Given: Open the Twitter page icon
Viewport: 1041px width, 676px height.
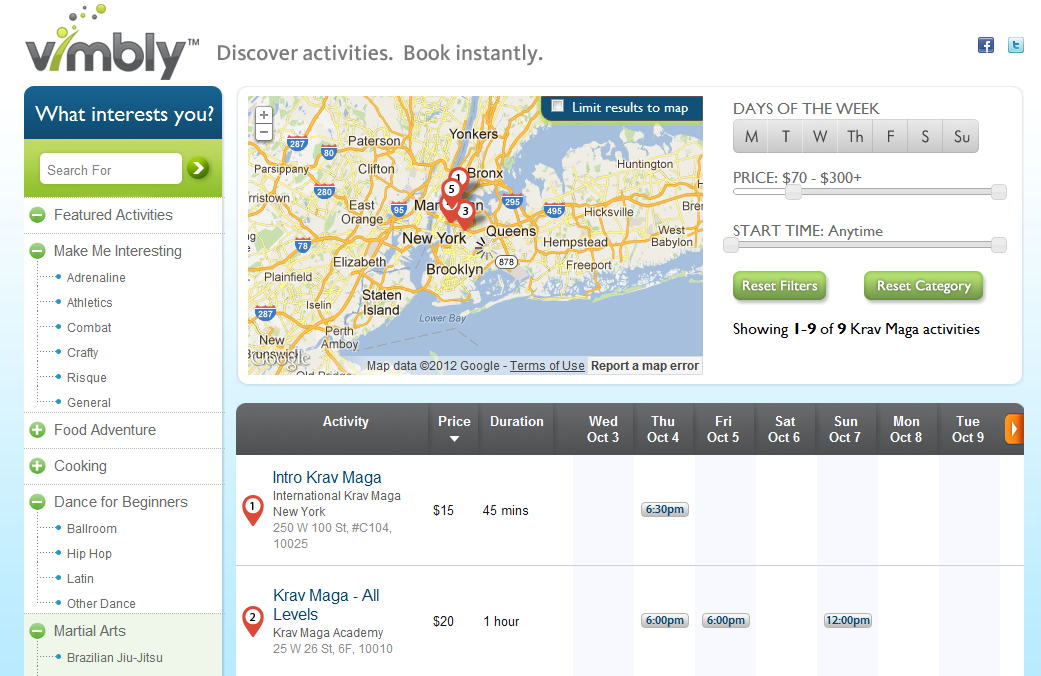Looking at the screenshot, I should [1016, 45].
